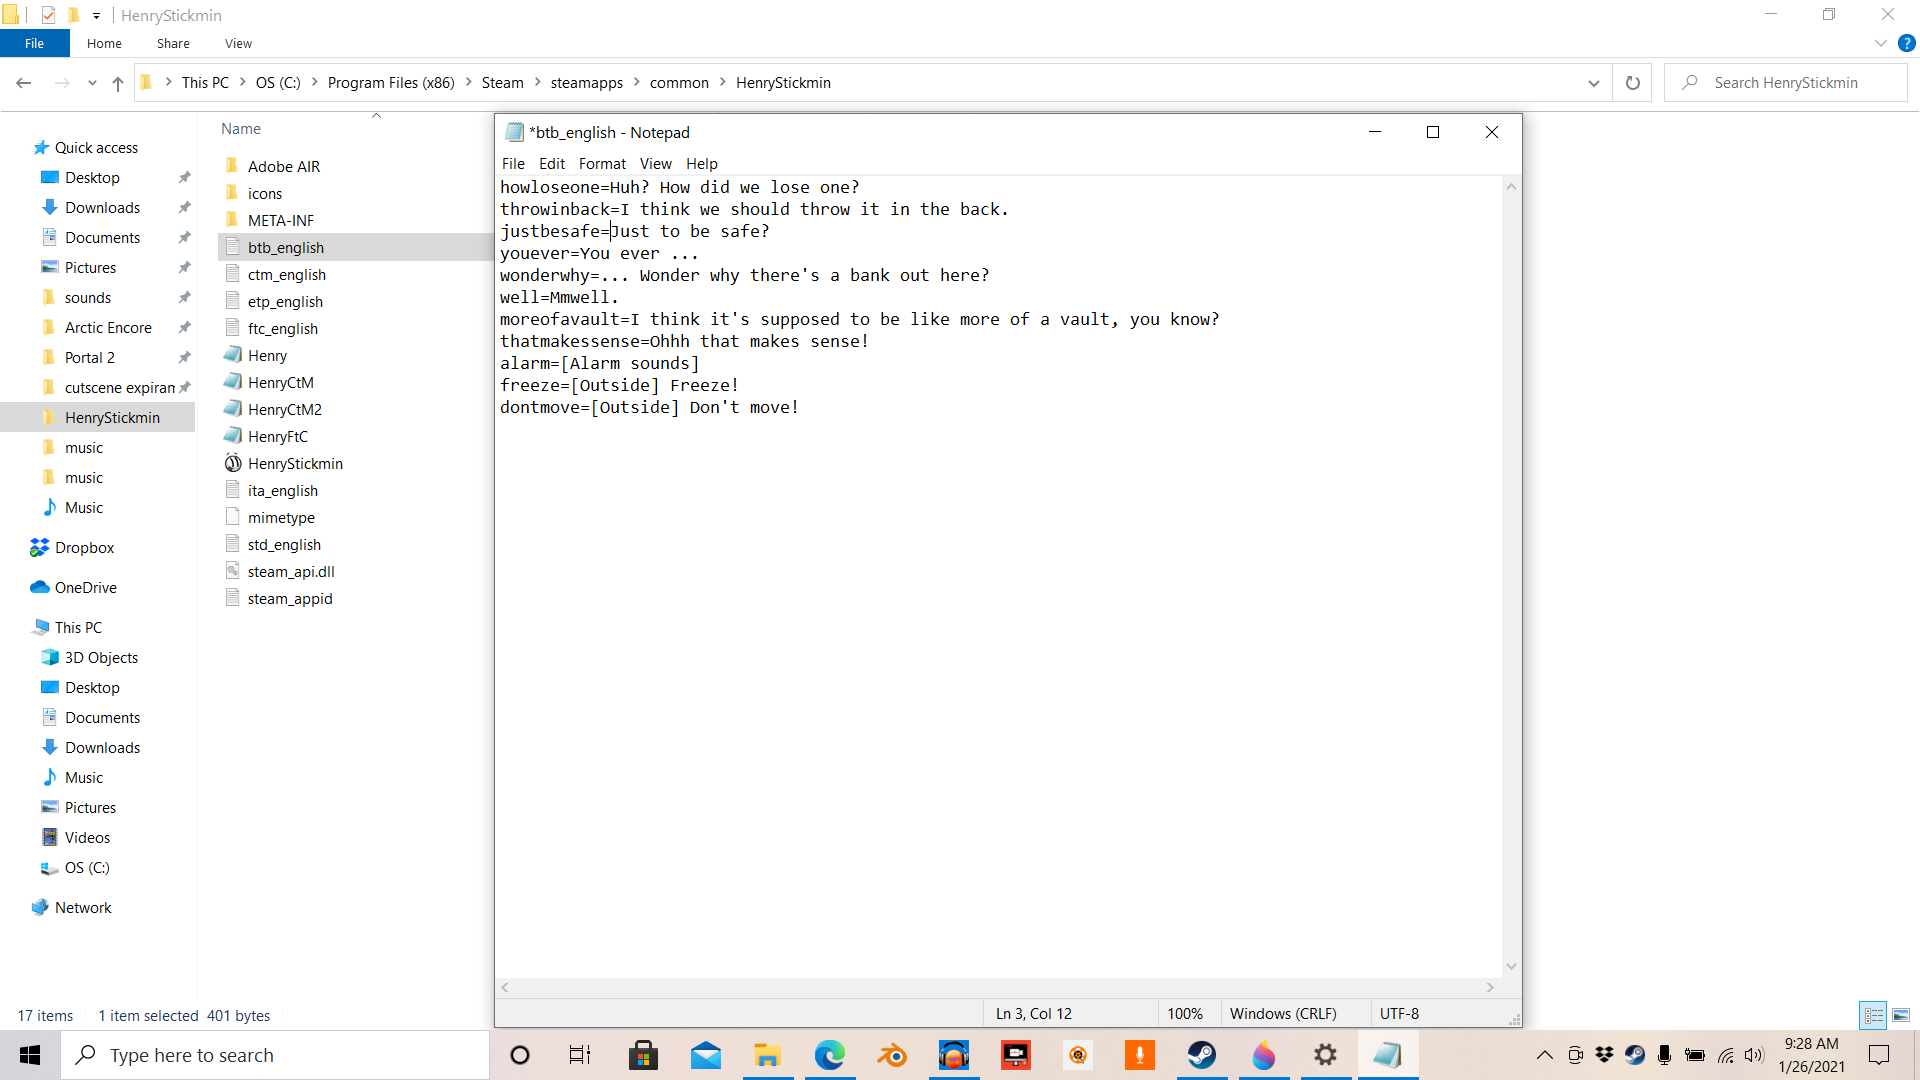Click the Explorer Help question mark icon
The height and width of the screenshot is (1080, 1920).
1906,43
